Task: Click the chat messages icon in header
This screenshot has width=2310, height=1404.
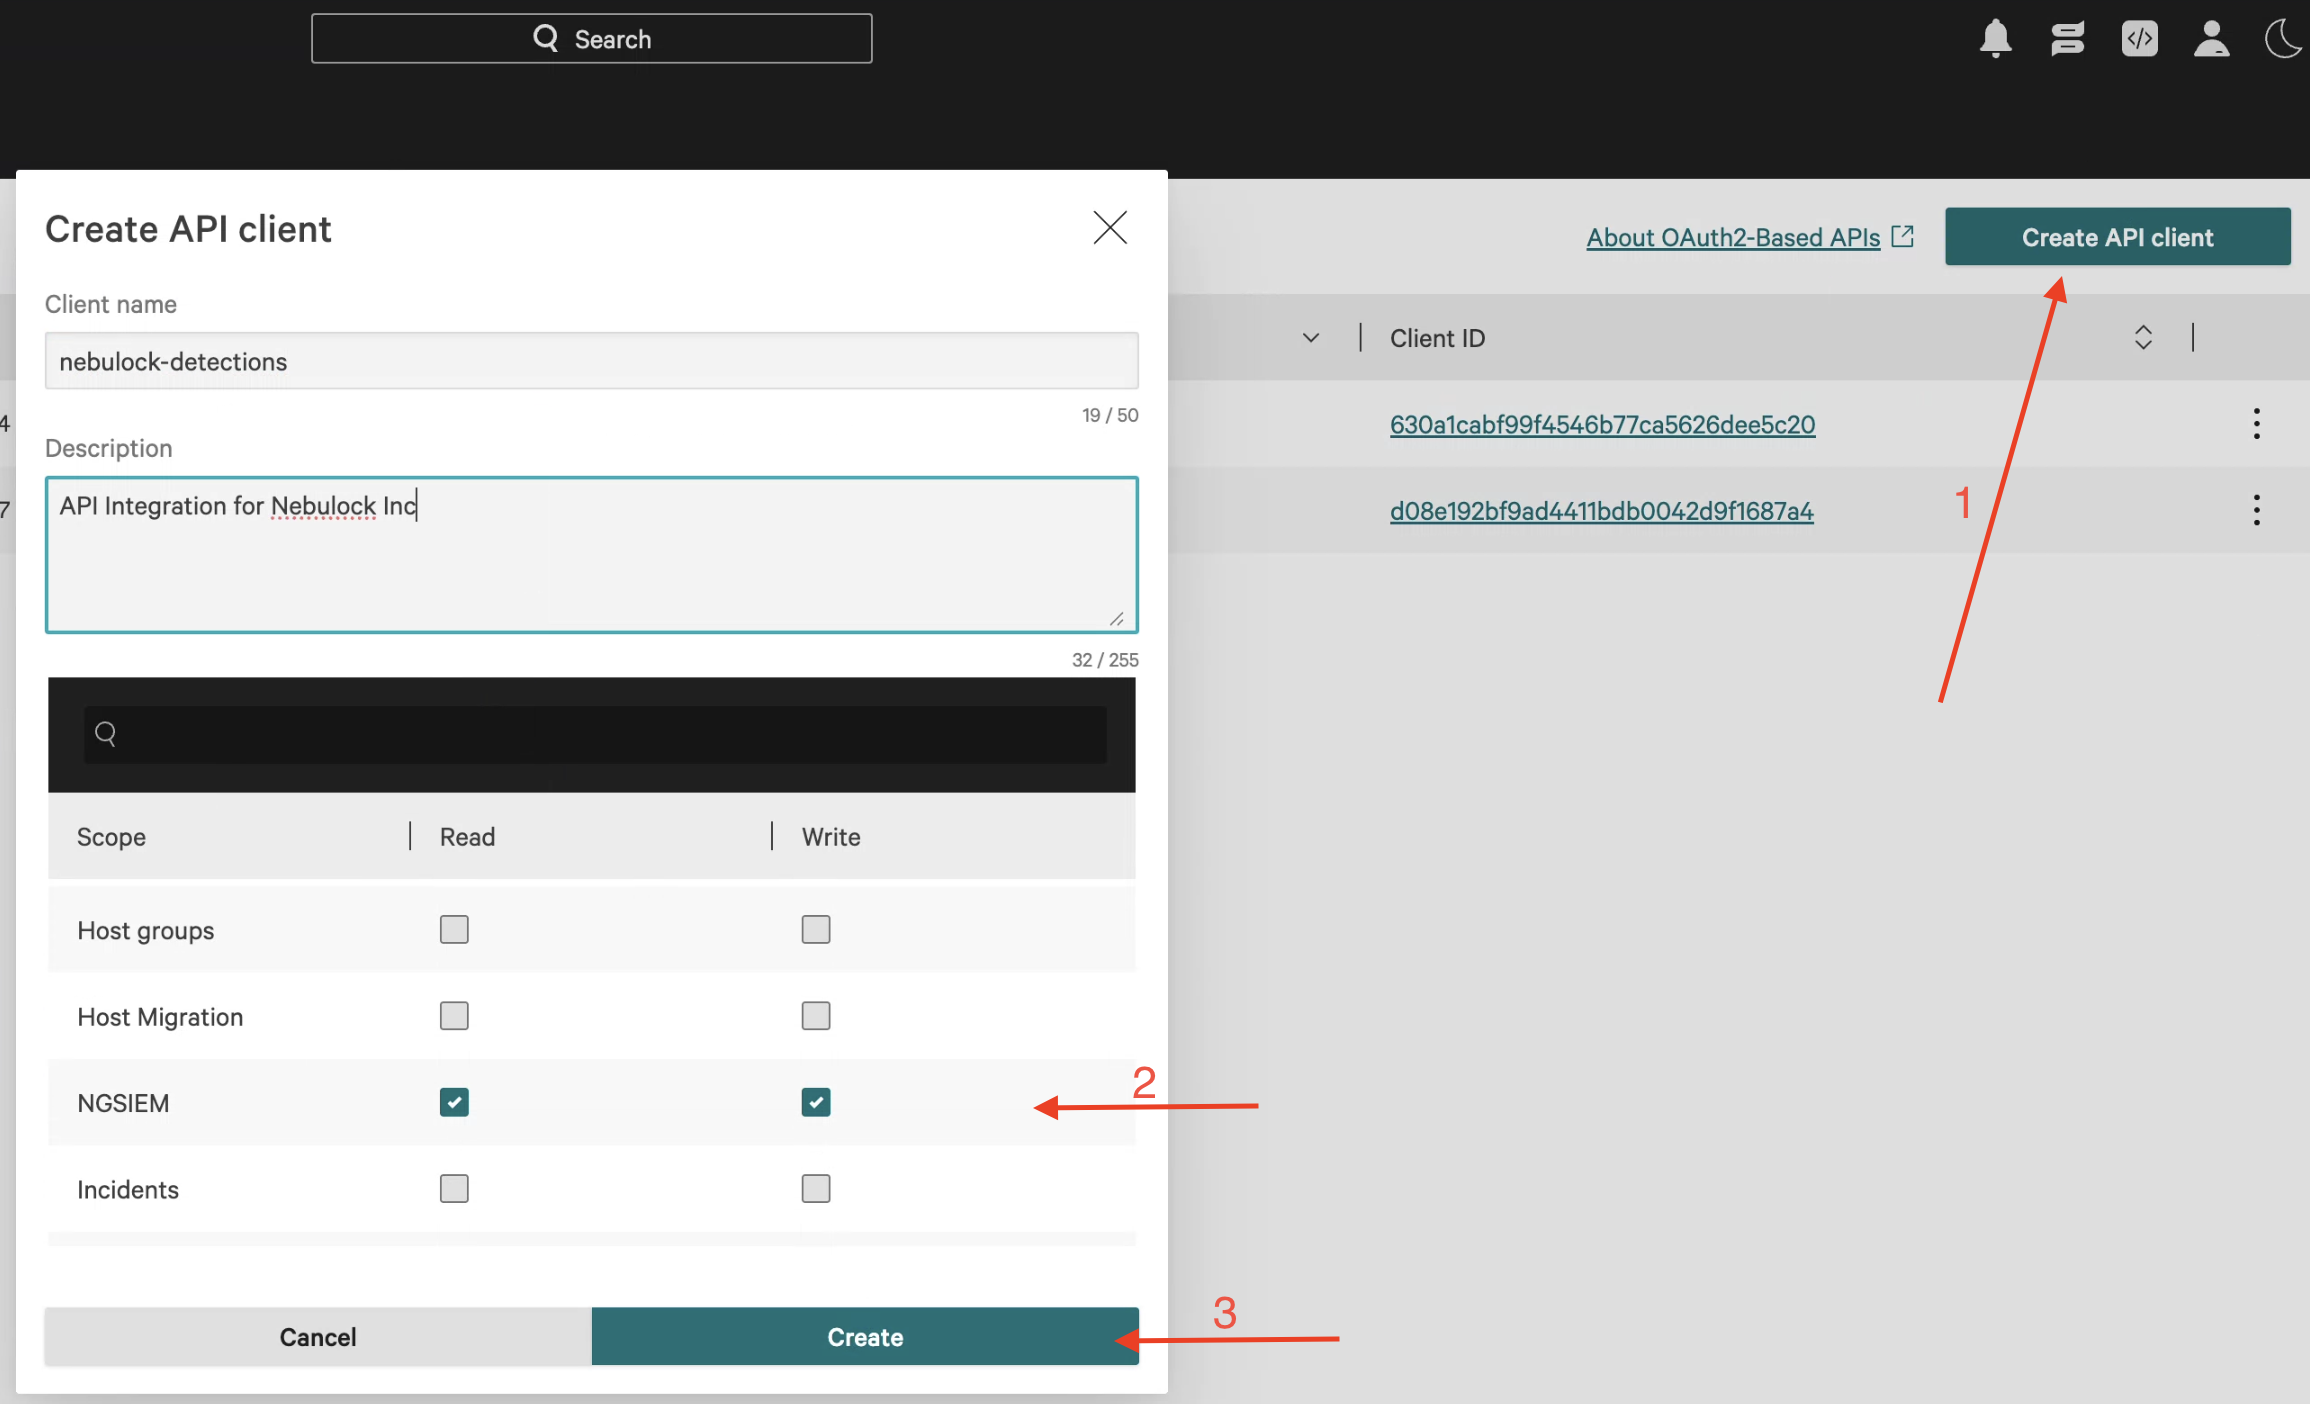Action: point(2067,39)
